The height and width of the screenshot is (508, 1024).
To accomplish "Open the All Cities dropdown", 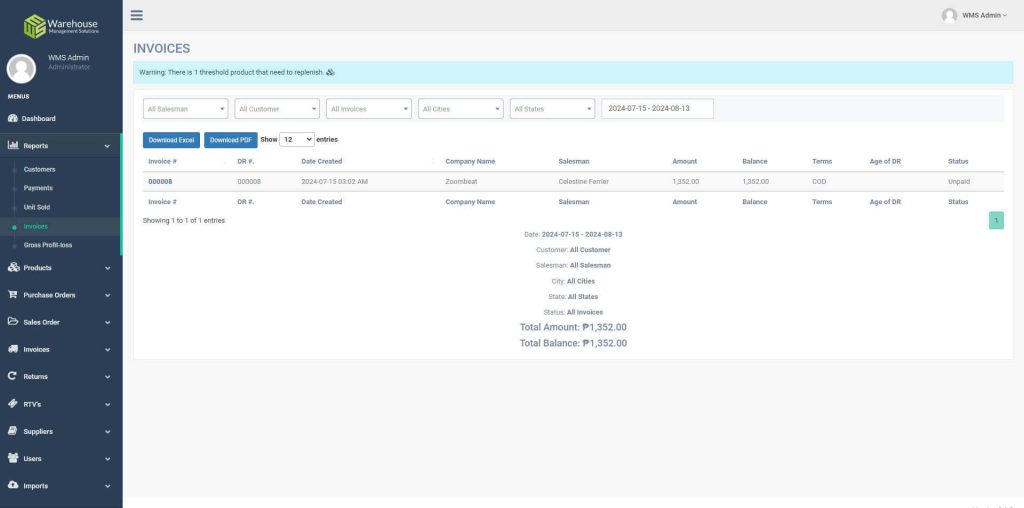I will click(460, 108).
